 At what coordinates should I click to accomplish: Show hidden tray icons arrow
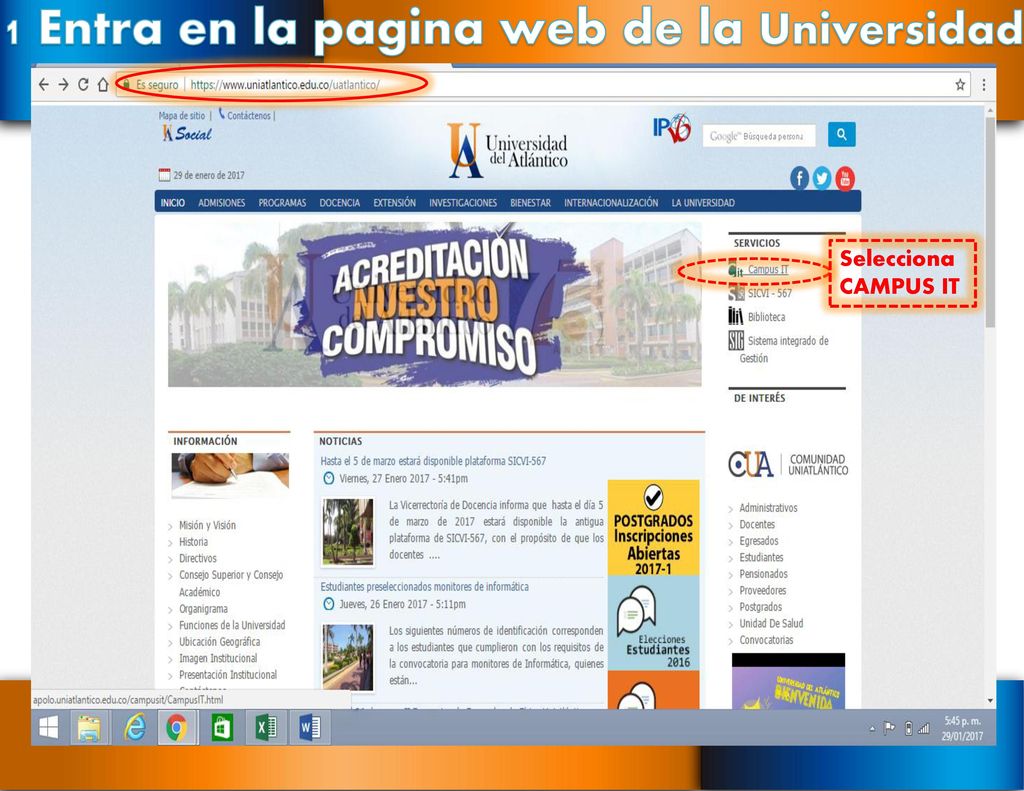[x=872, y=728]
